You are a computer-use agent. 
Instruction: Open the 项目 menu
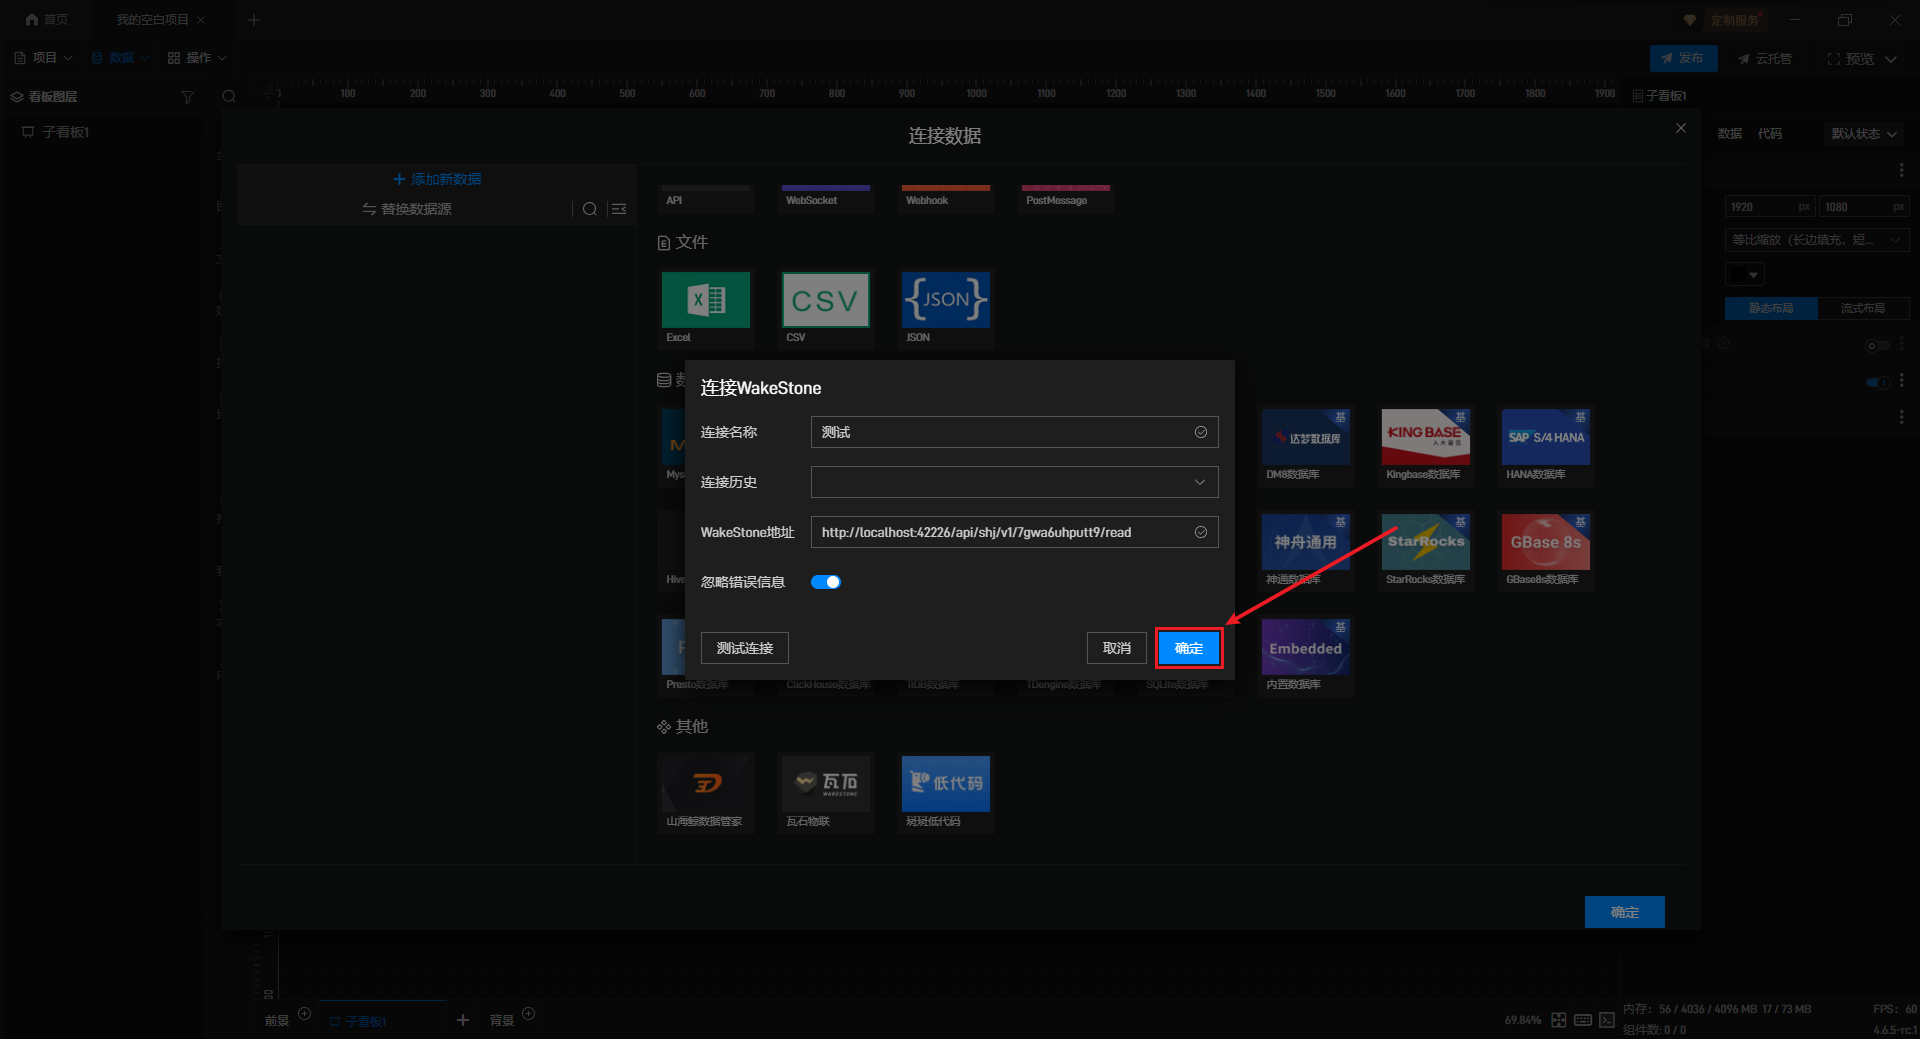[44, 58]
